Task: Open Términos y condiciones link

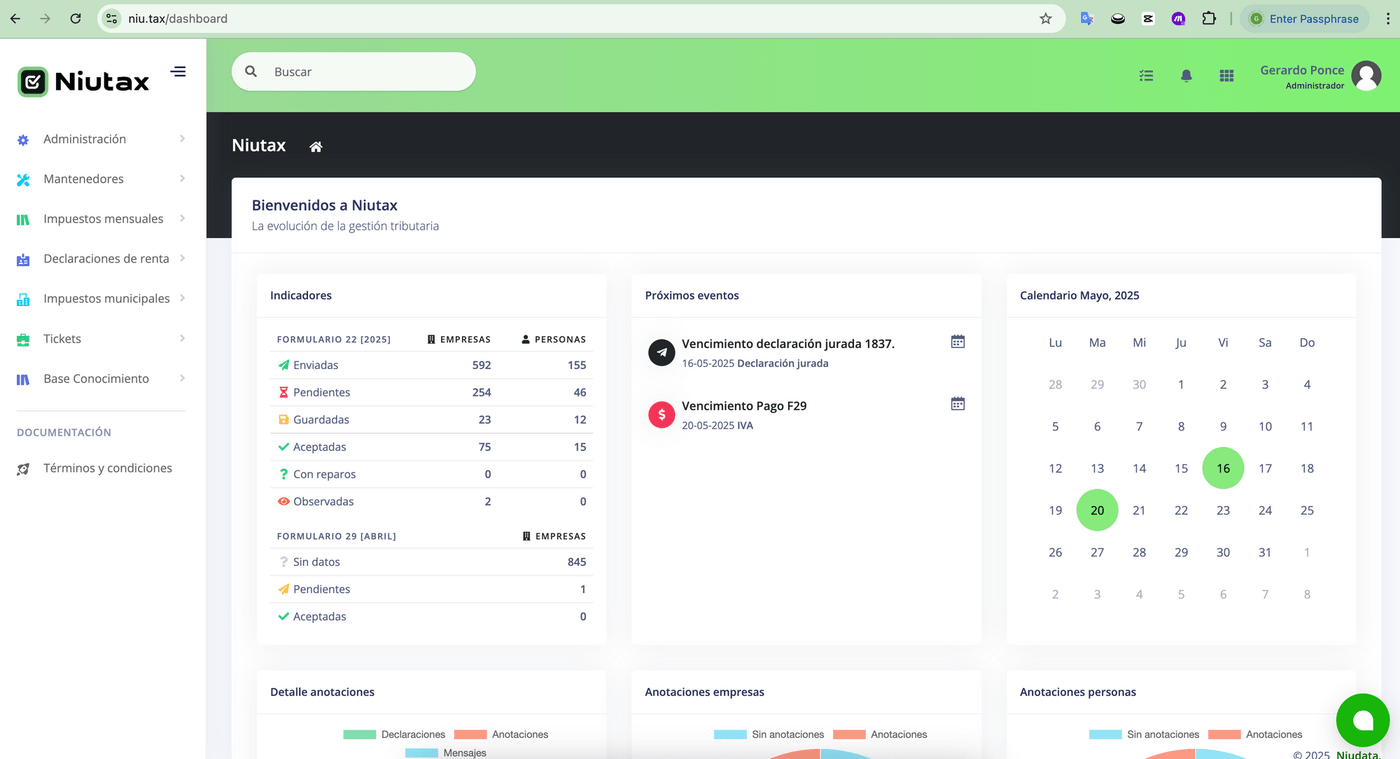Action: pos(107,468)
